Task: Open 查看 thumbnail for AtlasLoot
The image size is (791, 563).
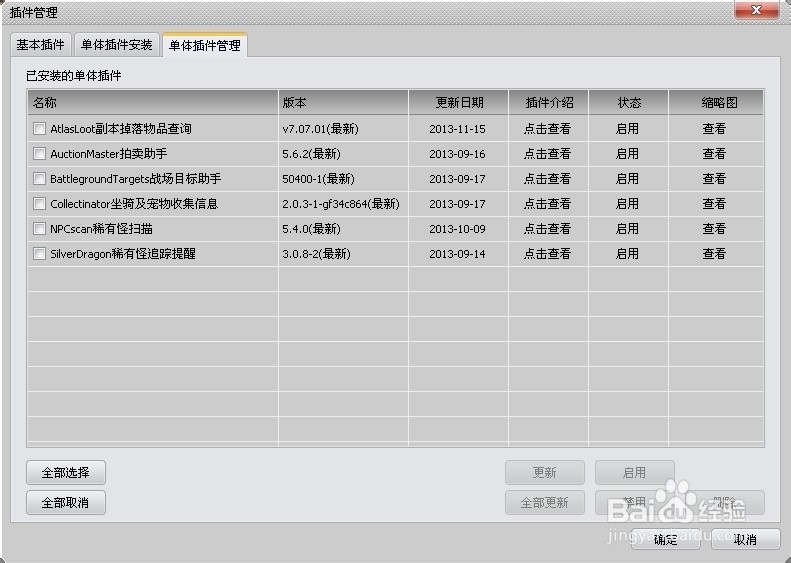Action: tap(714, 129)
